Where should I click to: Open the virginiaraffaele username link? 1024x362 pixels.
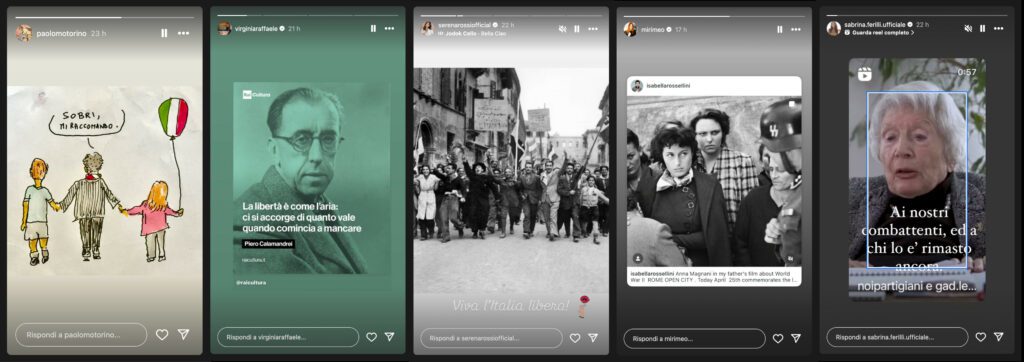click(x=257, y=29)
